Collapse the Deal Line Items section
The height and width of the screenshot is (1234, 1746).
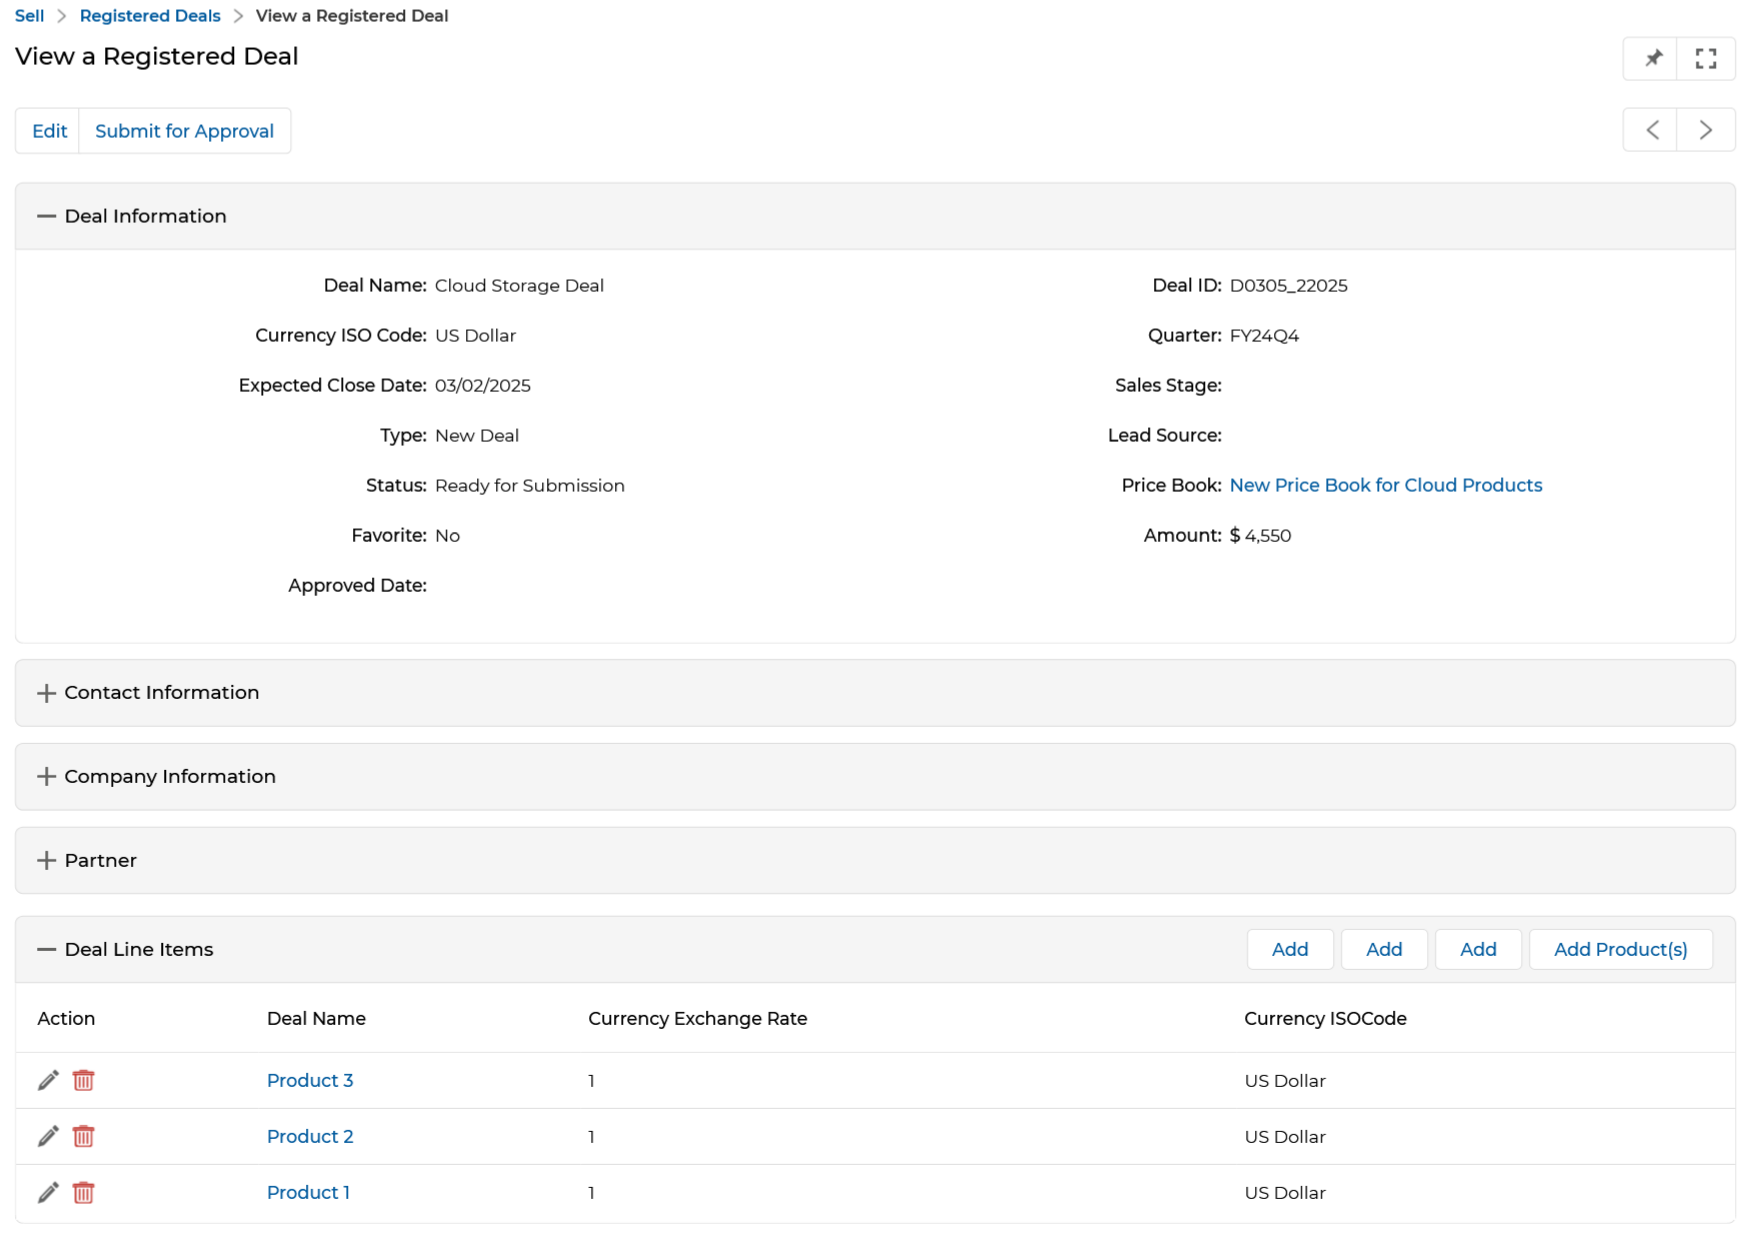(46, 949)
